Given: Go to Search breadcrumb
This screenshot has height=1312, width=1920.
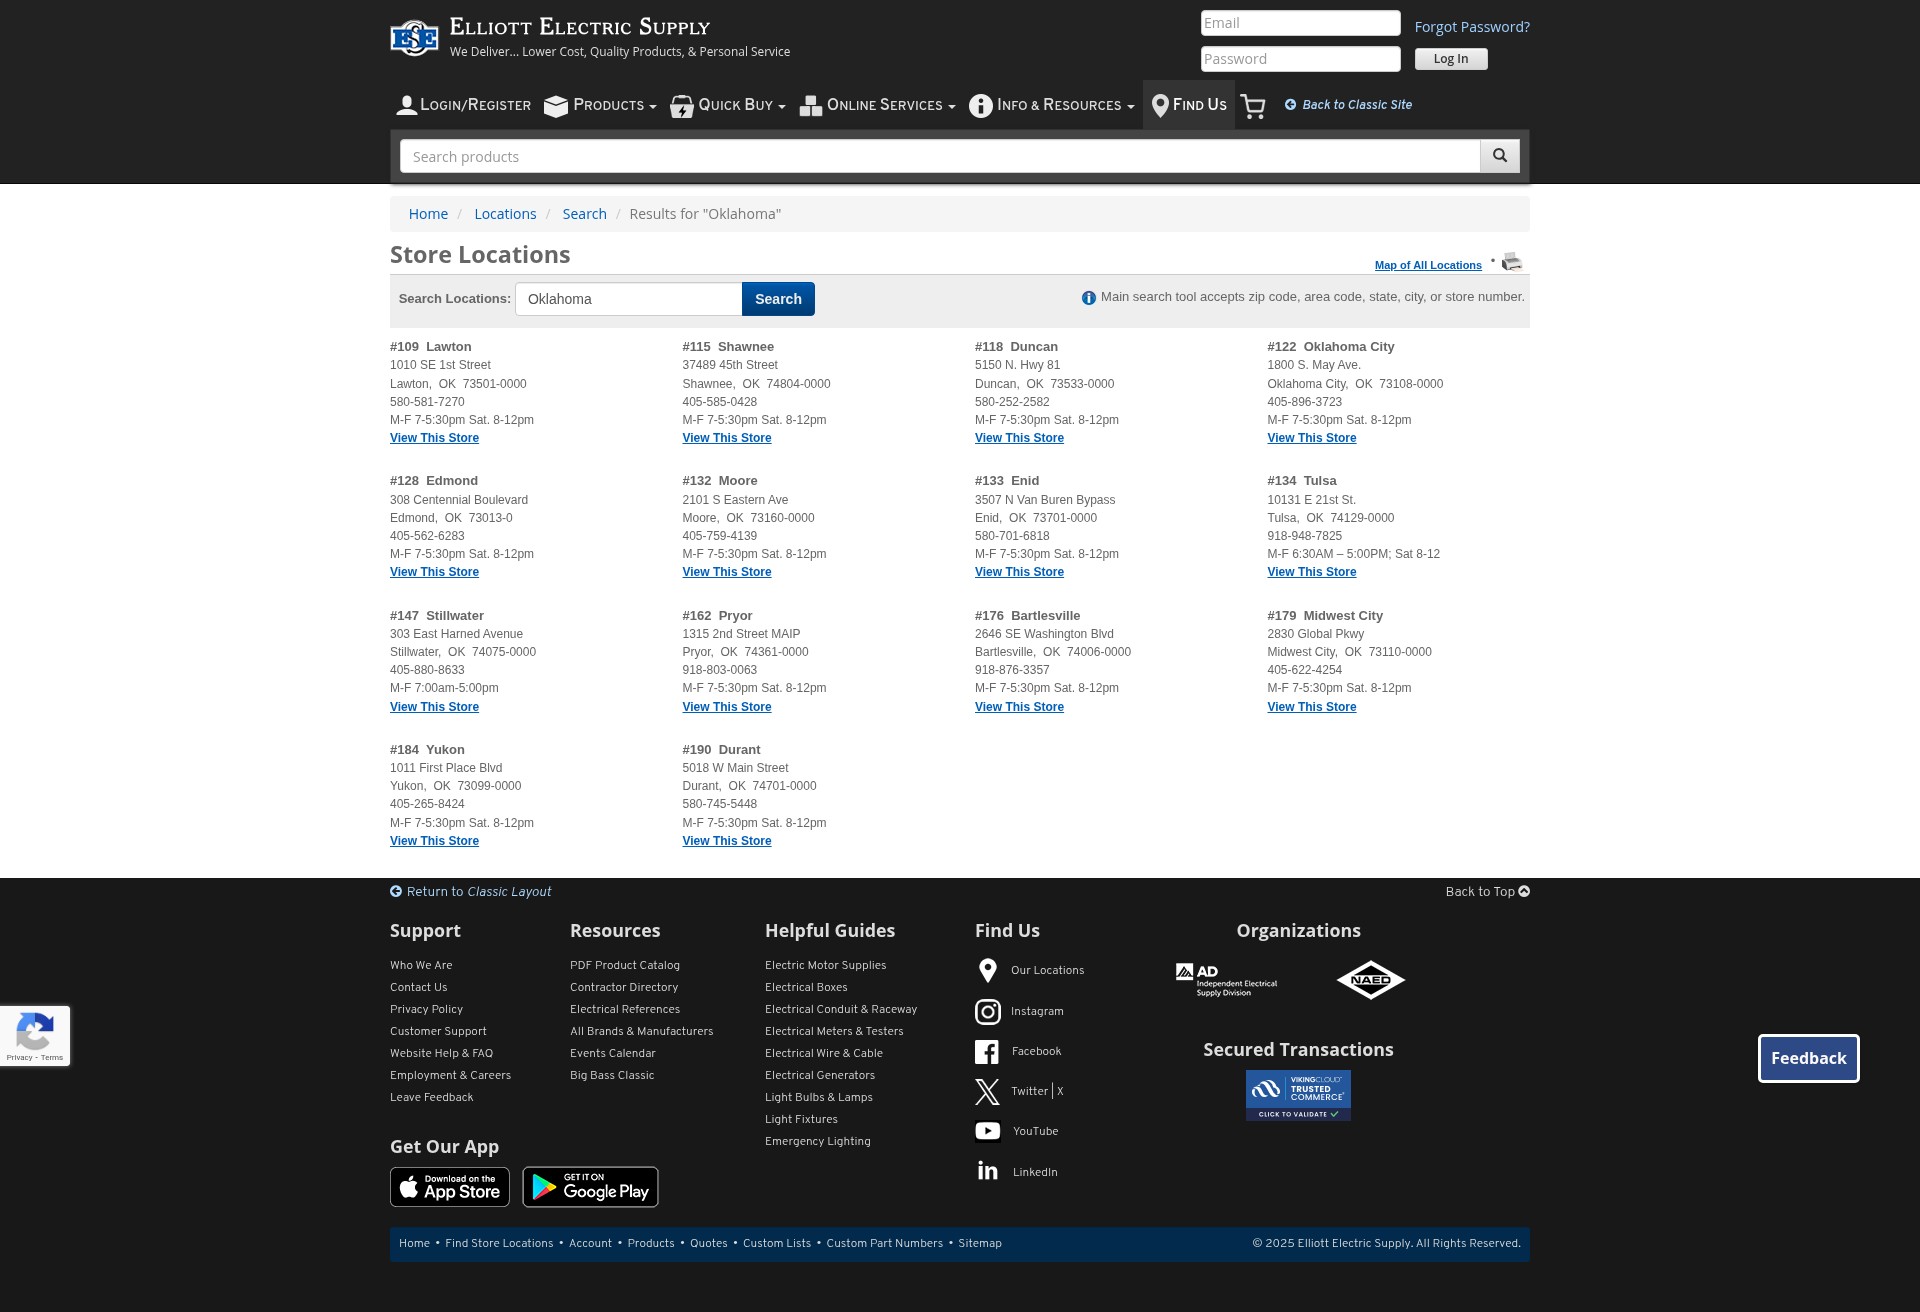Looking at the screenshot, I should click(x=584, y=214).
